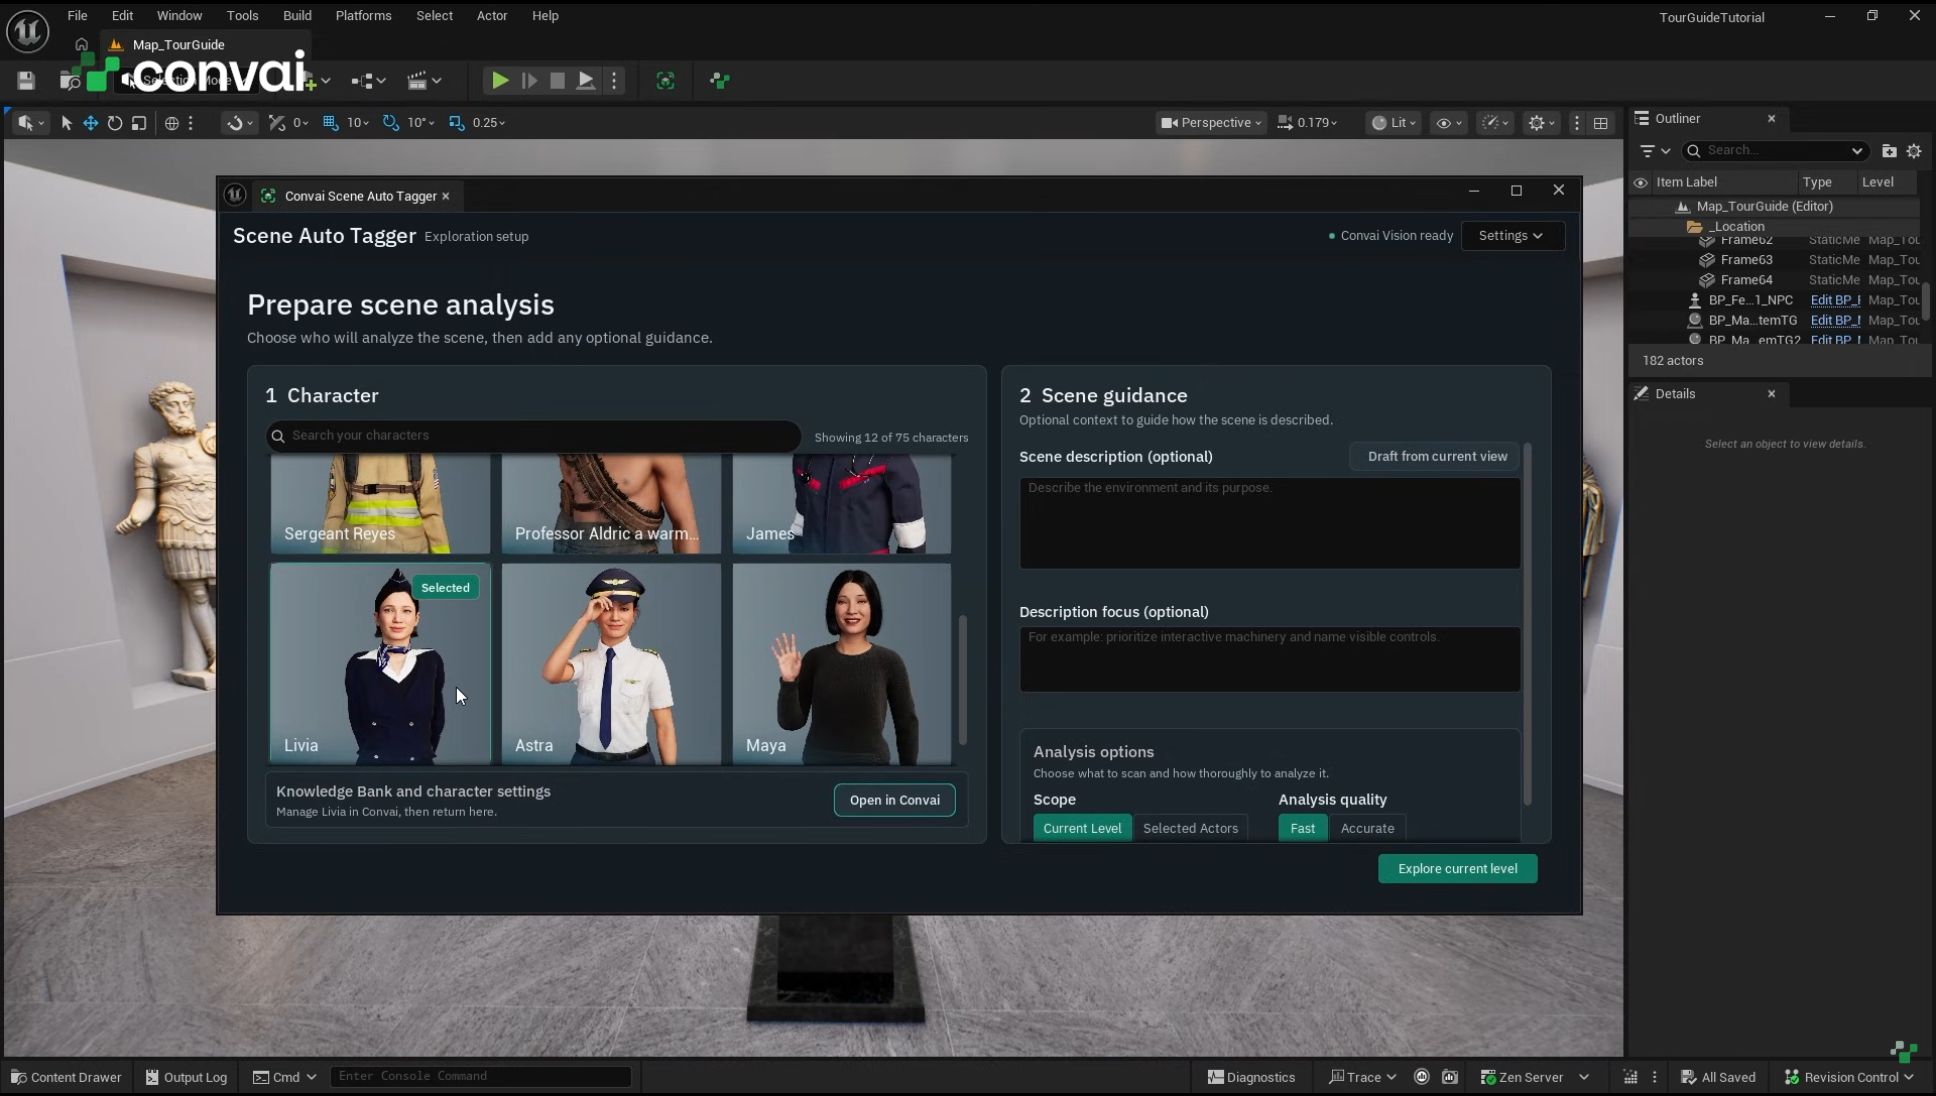Viewport: 1936px width, 1096px height.
Task: Choose the Select objects arrow tool
Action: tap(66, 123)
